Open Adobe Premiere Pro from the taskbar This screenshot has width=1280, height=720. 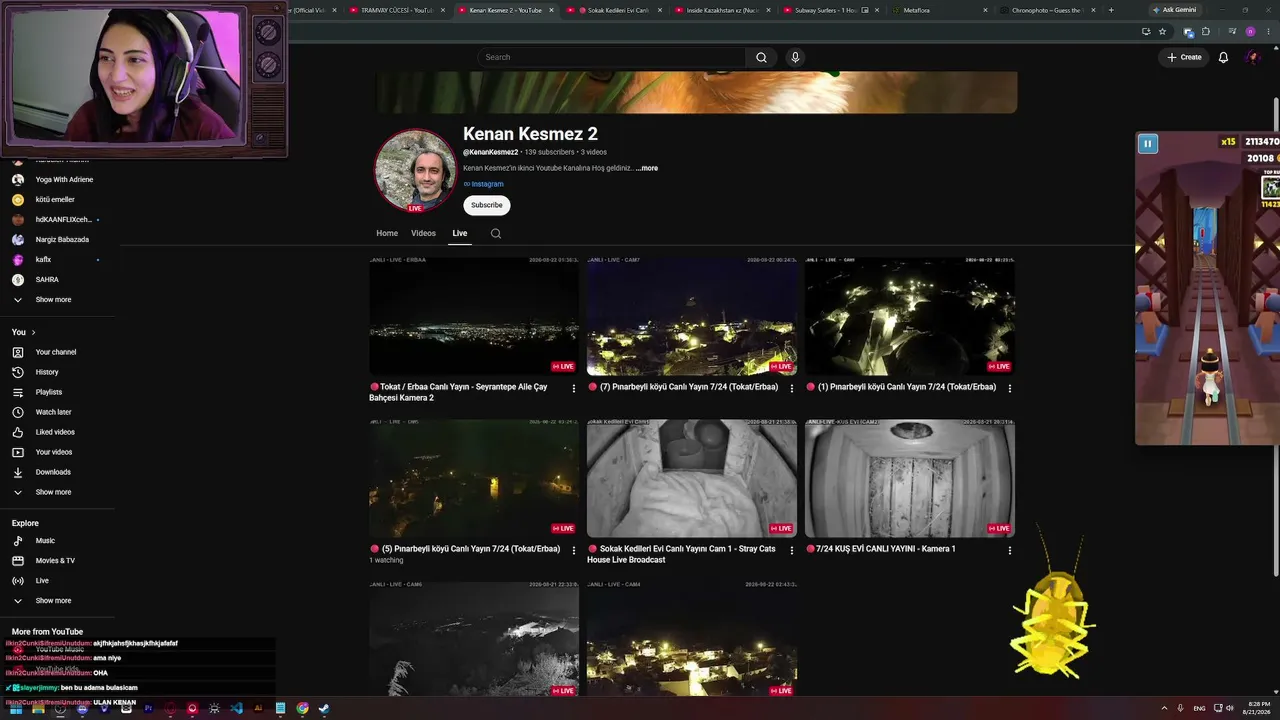tap(148, 708)
